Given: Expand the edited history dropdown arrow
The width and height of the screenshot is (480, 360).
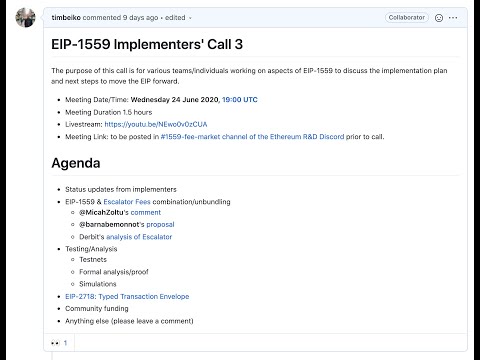Looking at the screenshot, I should tap(190, 18).
